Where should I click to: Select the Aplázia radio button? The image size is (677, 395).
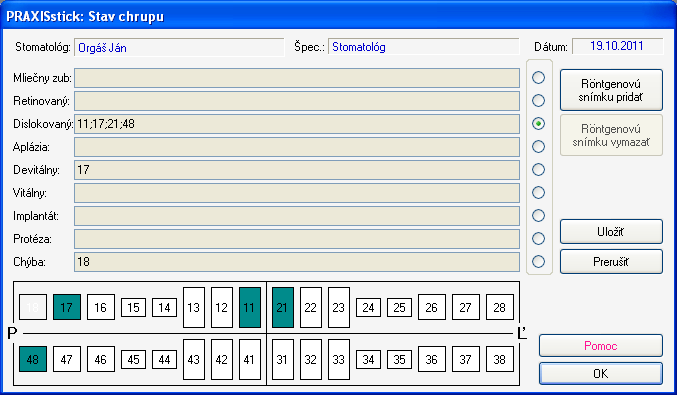[538, 146]
